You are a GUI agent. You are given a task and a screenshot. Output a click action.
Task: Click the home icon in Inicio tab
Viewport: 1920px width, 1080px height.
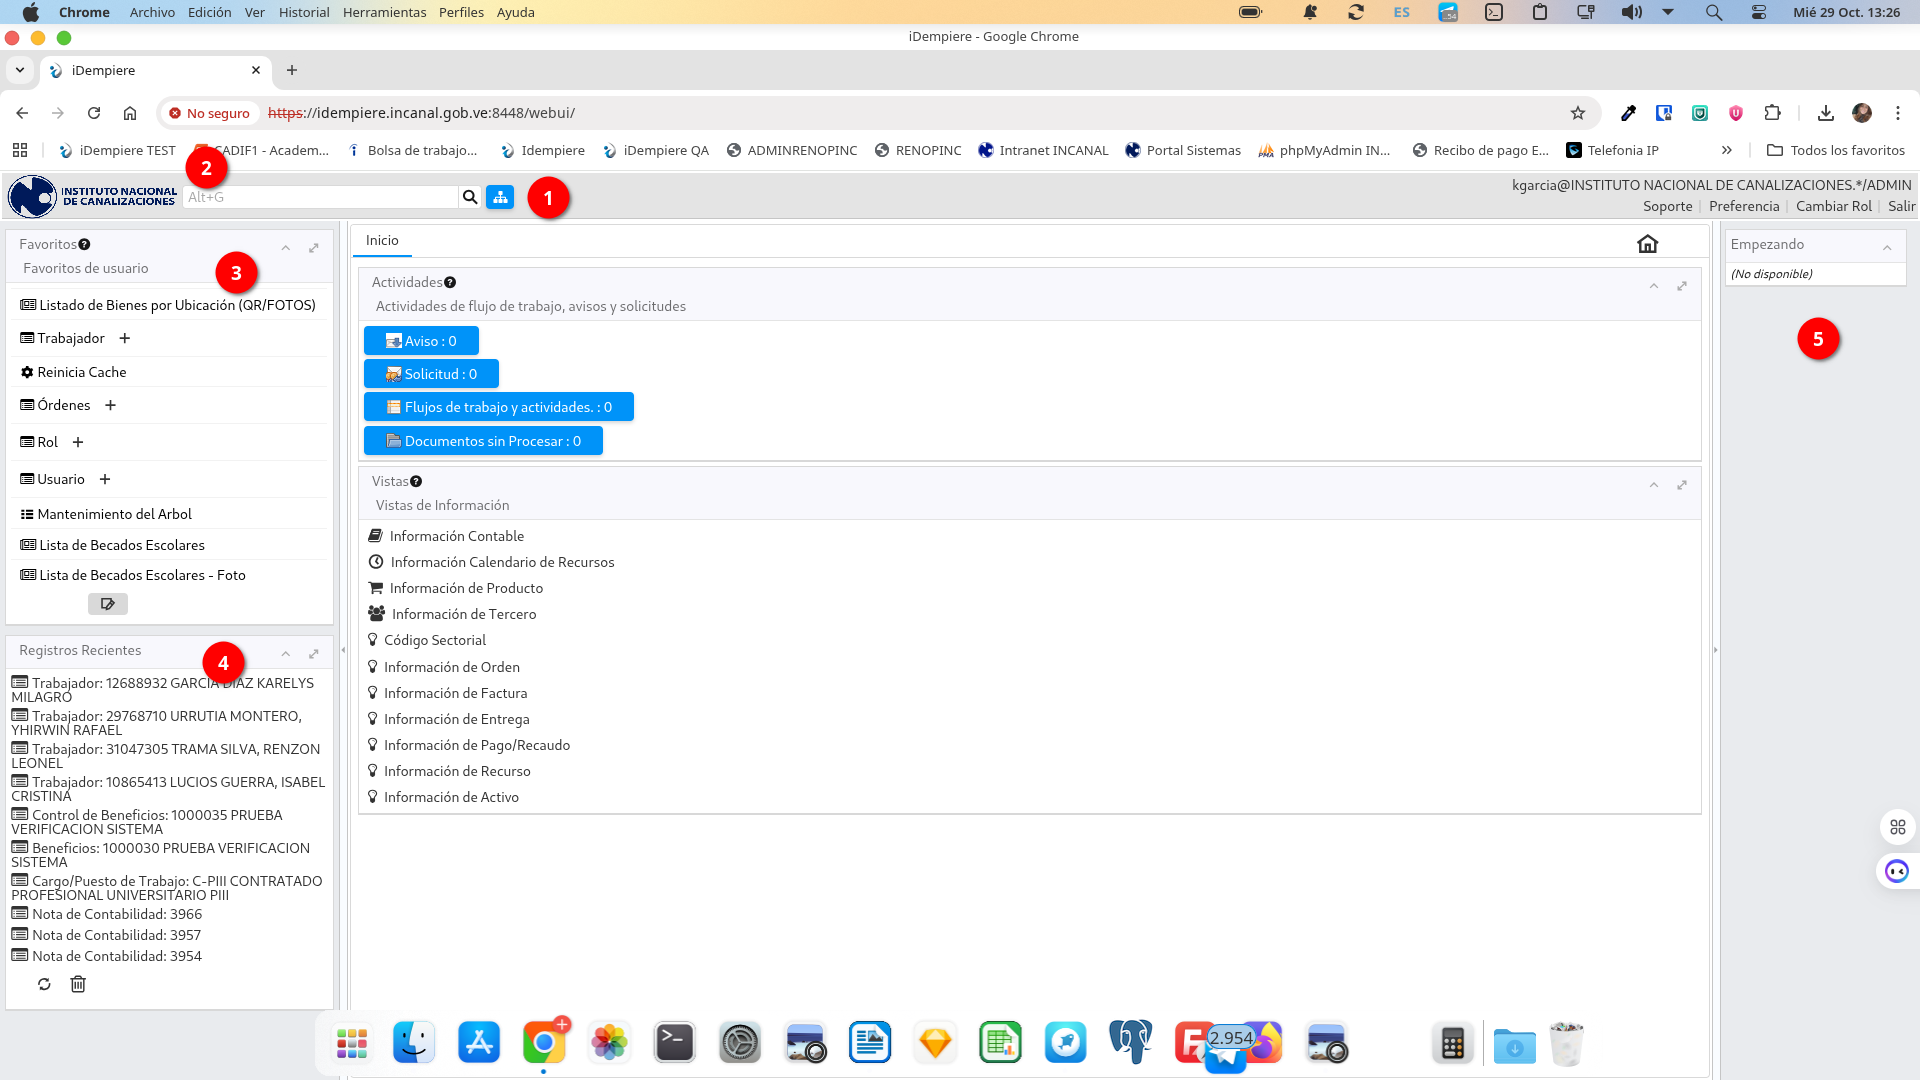pos(1647,243)
